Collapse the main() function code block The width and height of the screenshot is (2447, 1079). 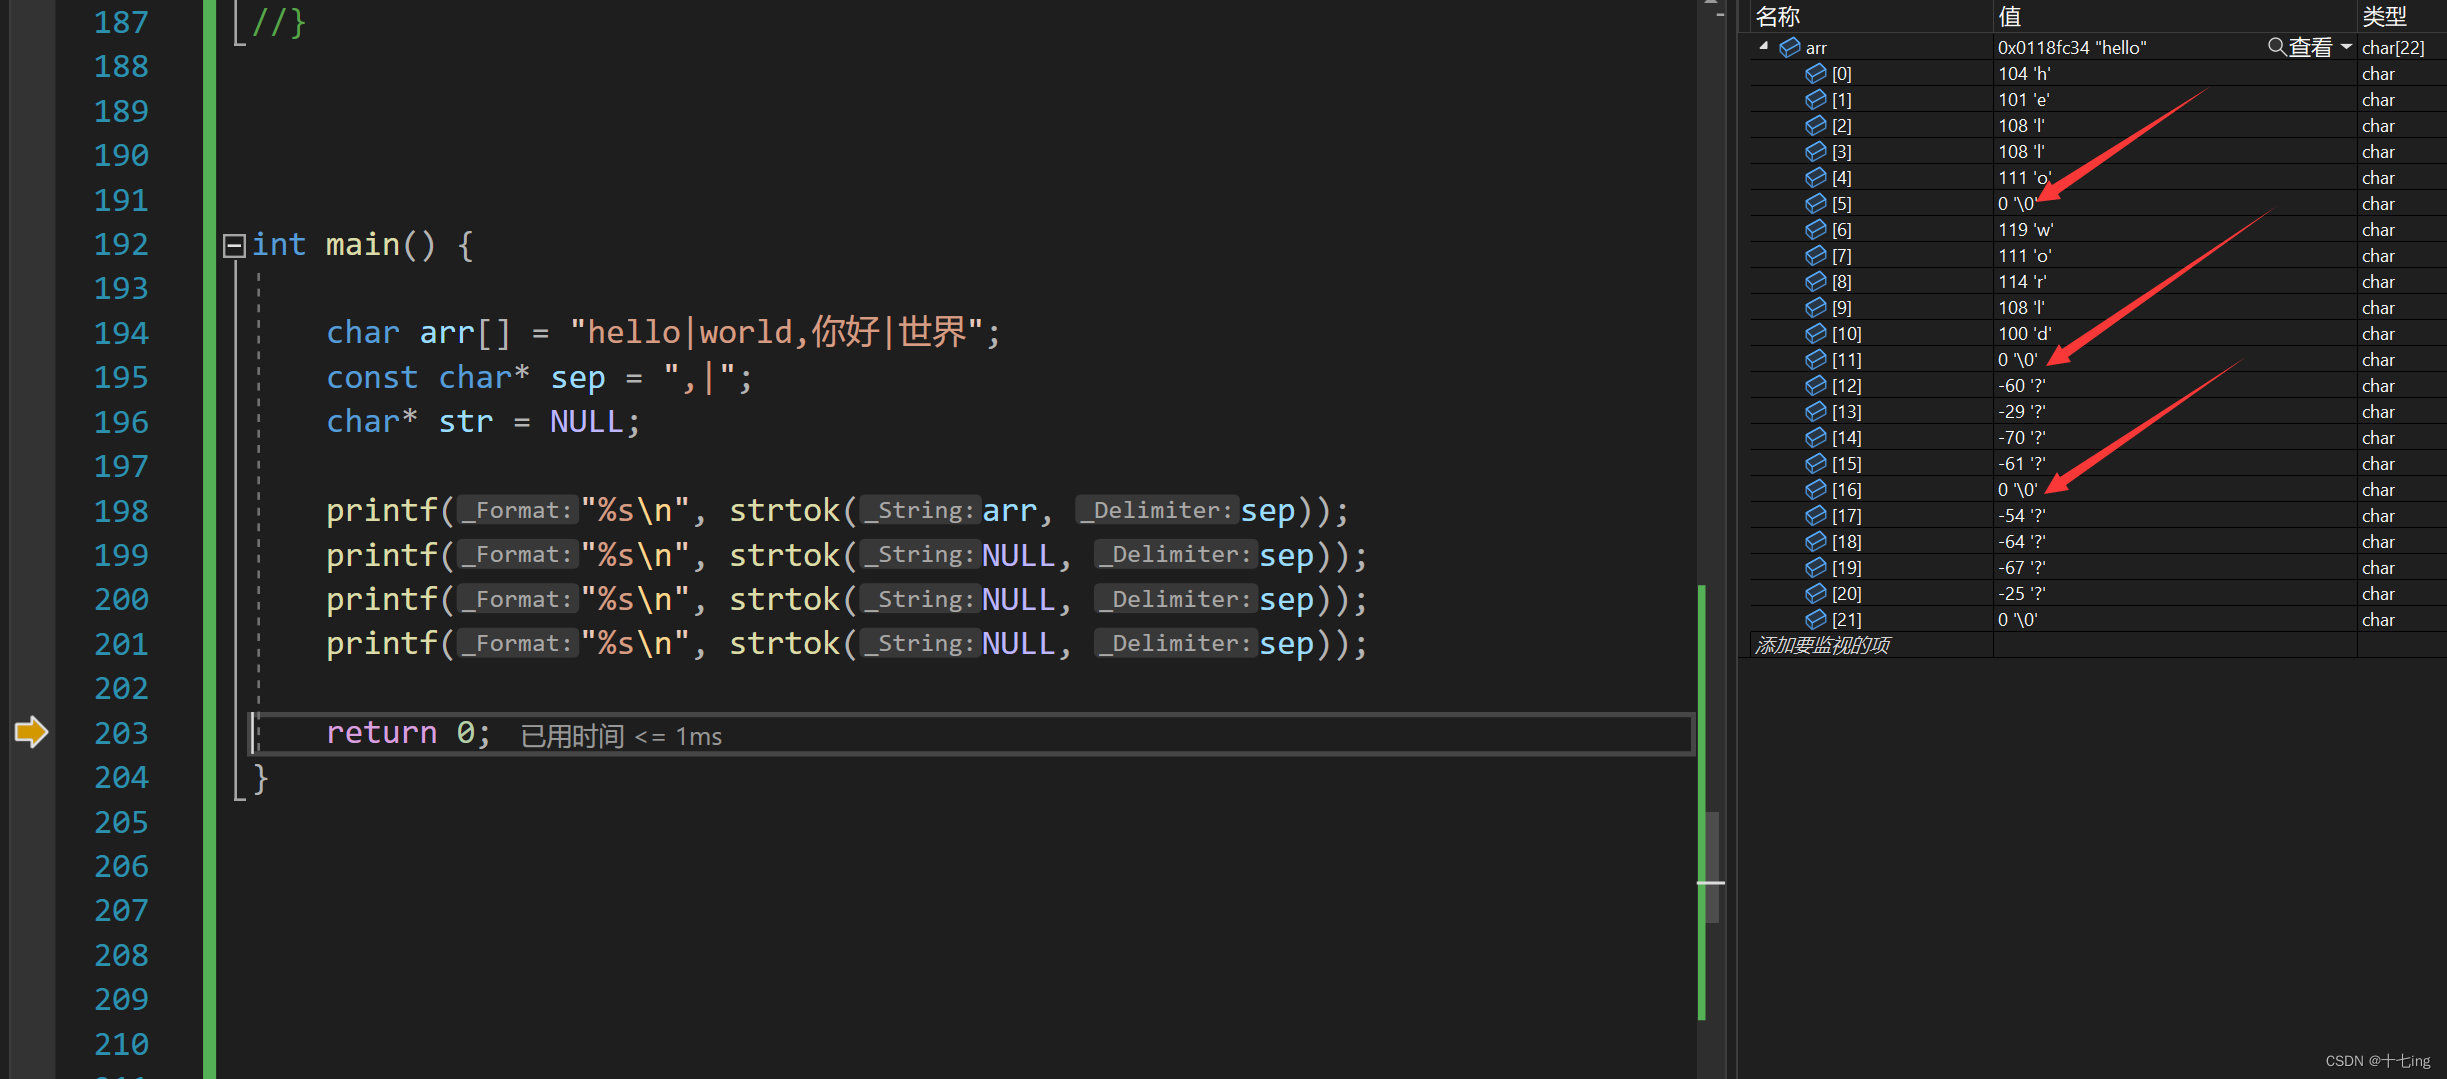pos(234,245)
